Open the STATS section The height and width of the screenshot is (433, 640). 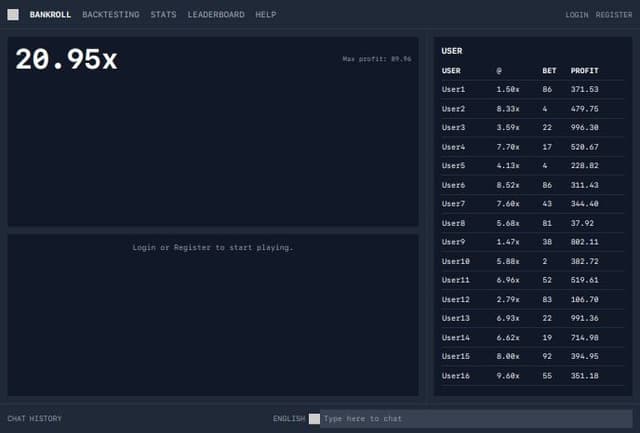(163, 15)
